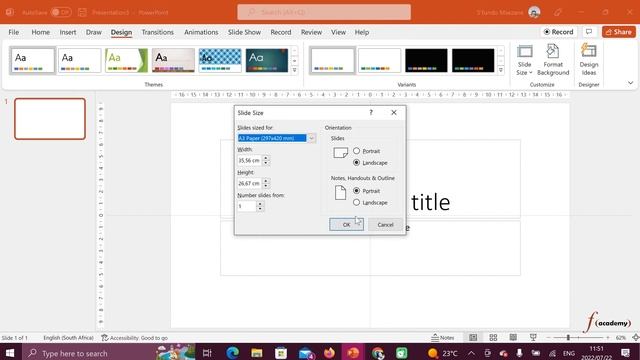
Task: Open Microsoft Edge from taskbar
Action: [232, 353]
